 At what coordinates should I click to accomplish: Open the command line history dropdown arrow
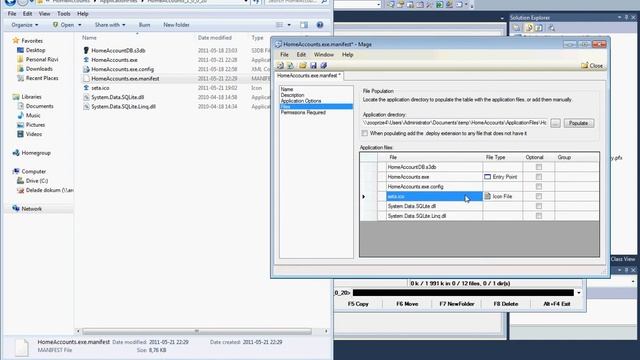(x=579, y=293)
